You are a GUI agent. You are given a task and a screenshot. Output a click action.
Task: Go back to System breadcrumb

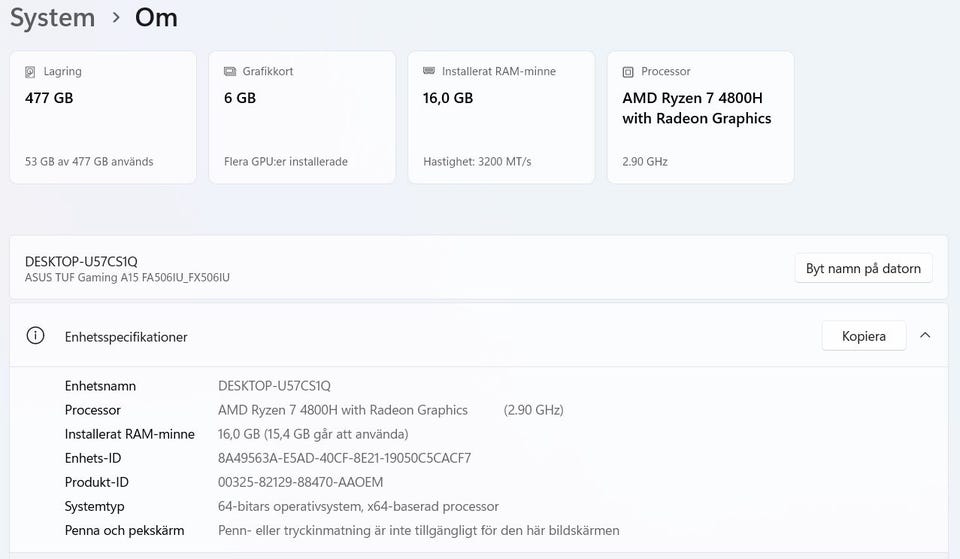coord(52,18)
